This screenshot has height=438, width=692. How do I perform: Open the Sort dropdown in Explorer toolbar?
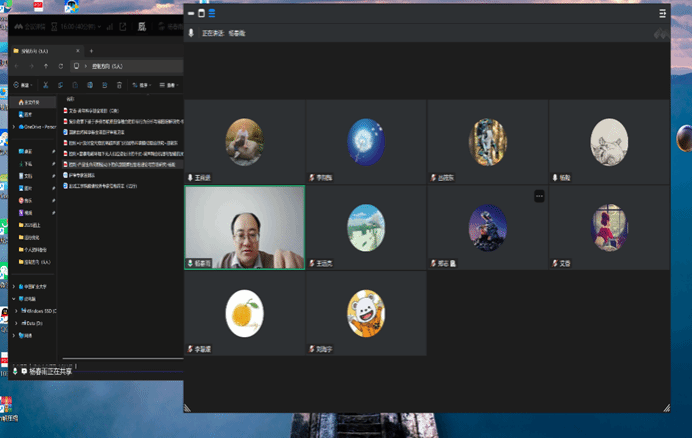144,85
